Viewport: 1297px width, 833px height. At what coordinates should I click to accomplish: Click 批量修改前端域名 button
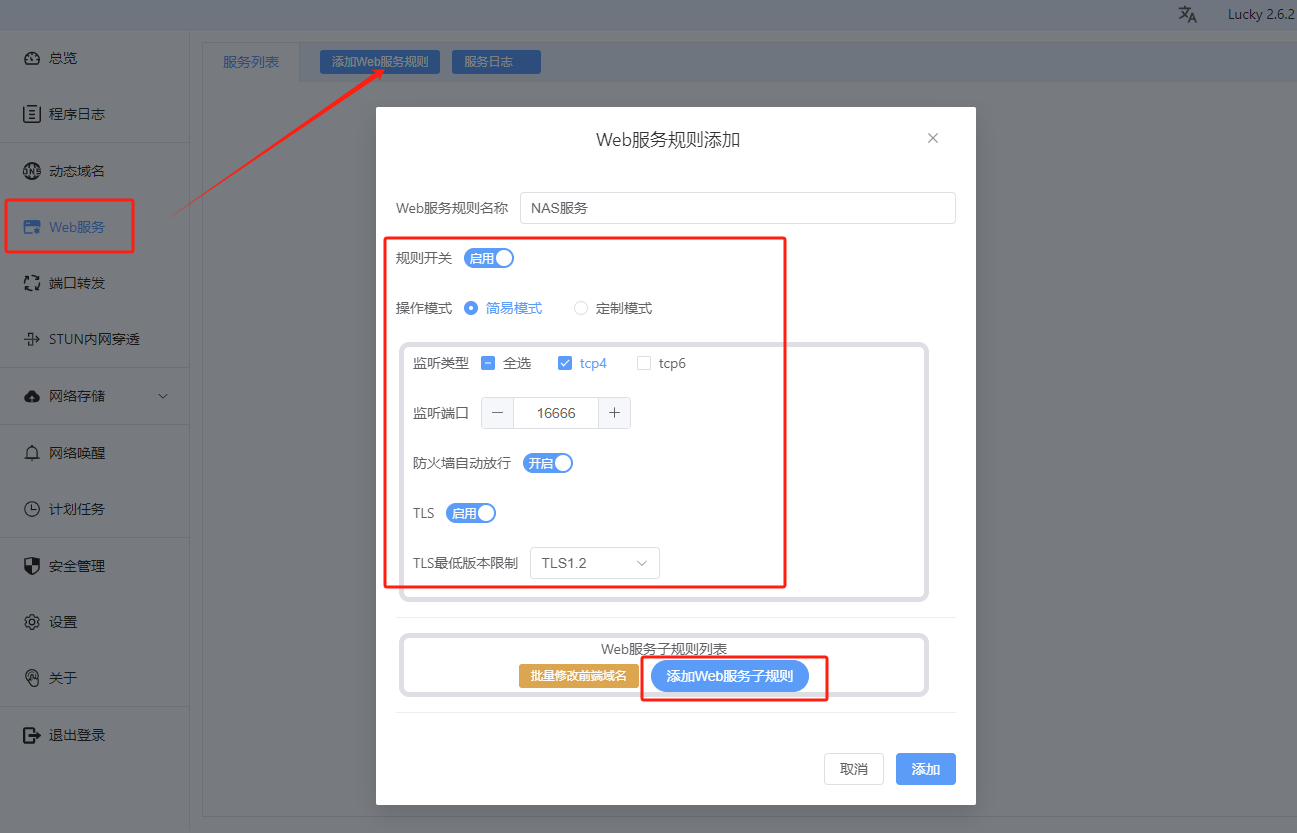(x=579, y=676)
